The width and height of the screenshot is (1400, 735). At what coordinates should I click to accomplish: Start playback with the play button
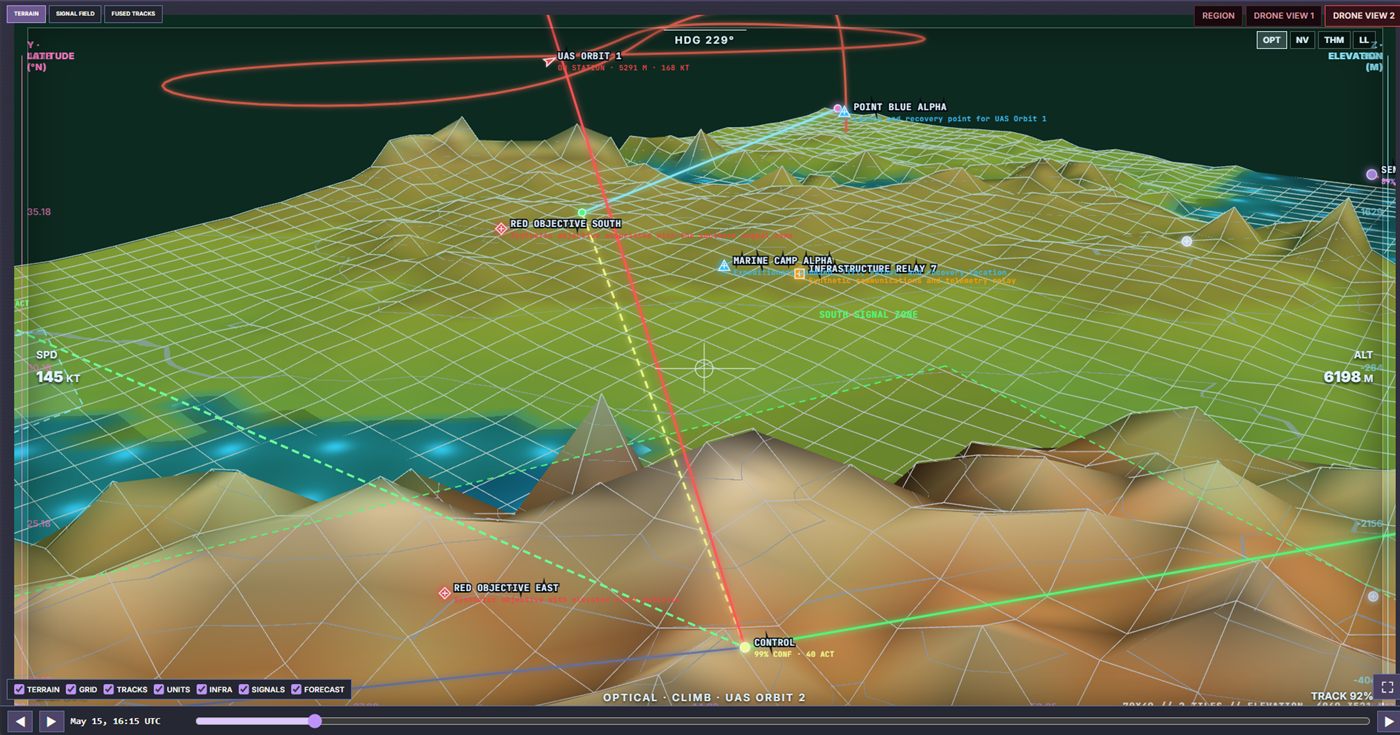tap(51, 721)
